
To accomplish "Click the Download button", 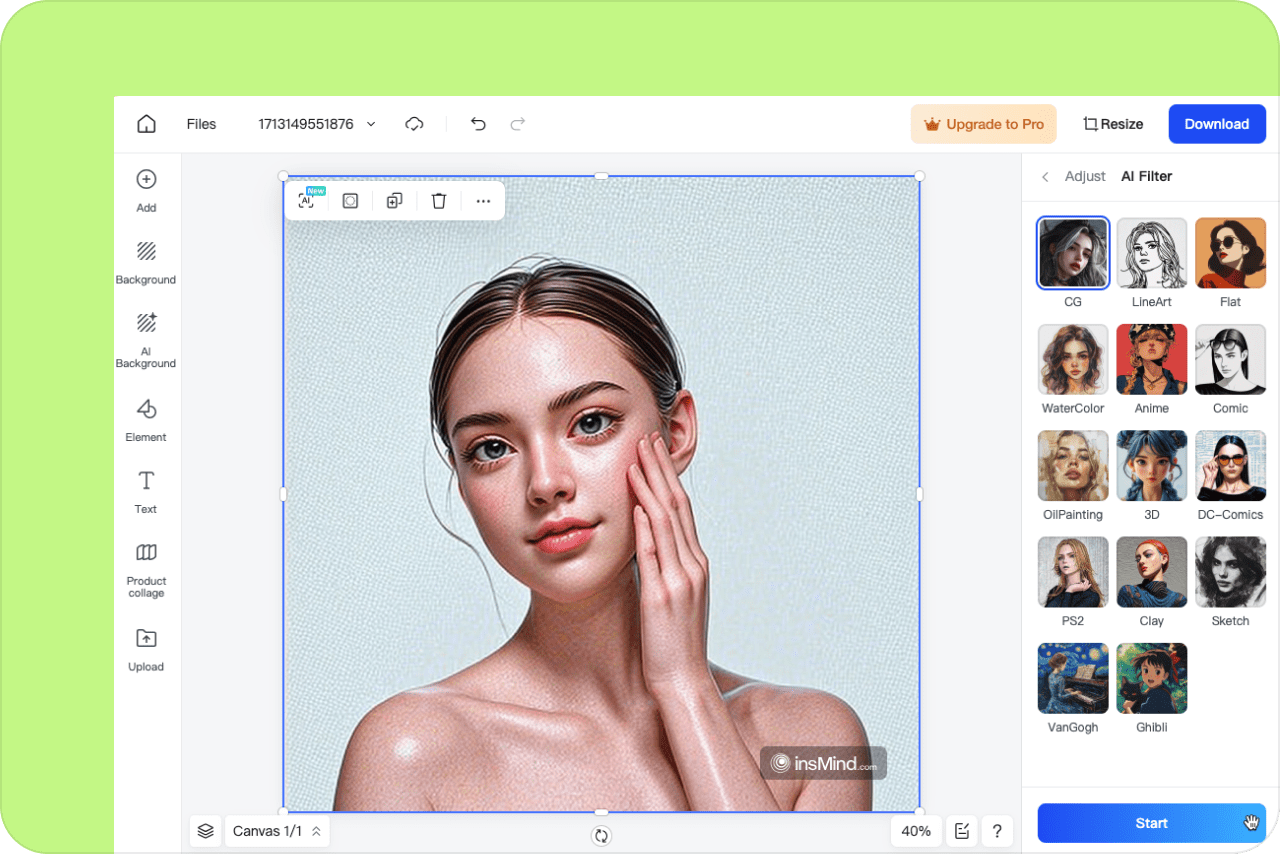I will (1217, 124).
